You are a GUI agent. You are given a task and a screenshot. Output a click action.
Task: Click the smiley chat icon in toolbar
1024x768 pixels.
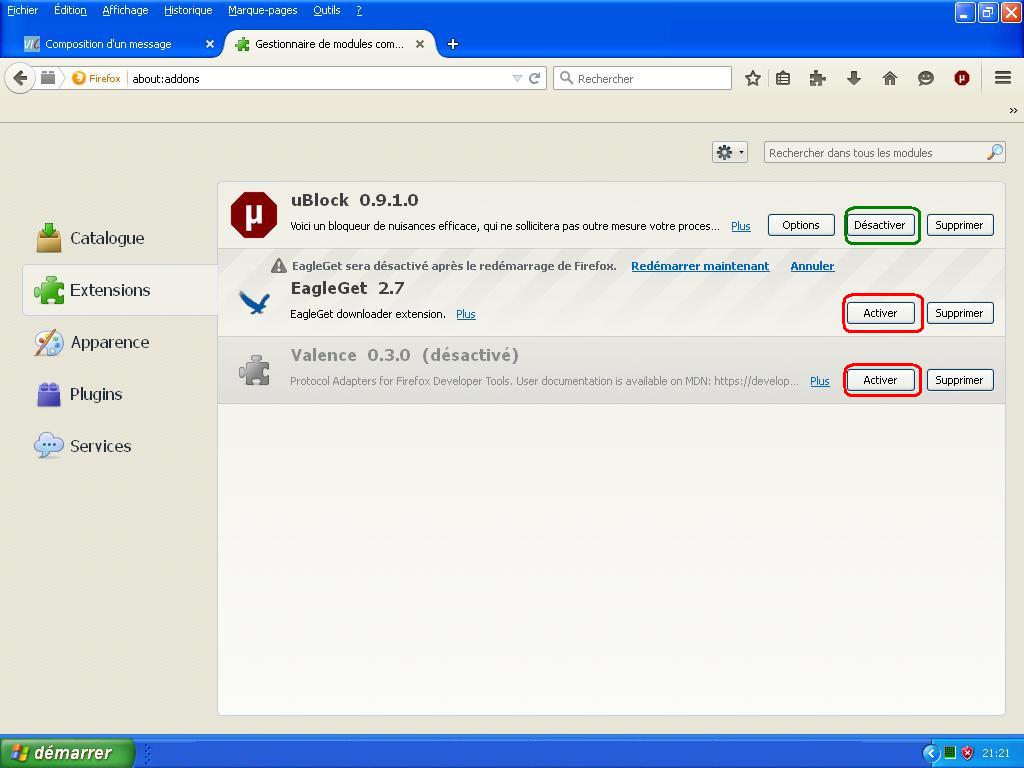point(925,78)
